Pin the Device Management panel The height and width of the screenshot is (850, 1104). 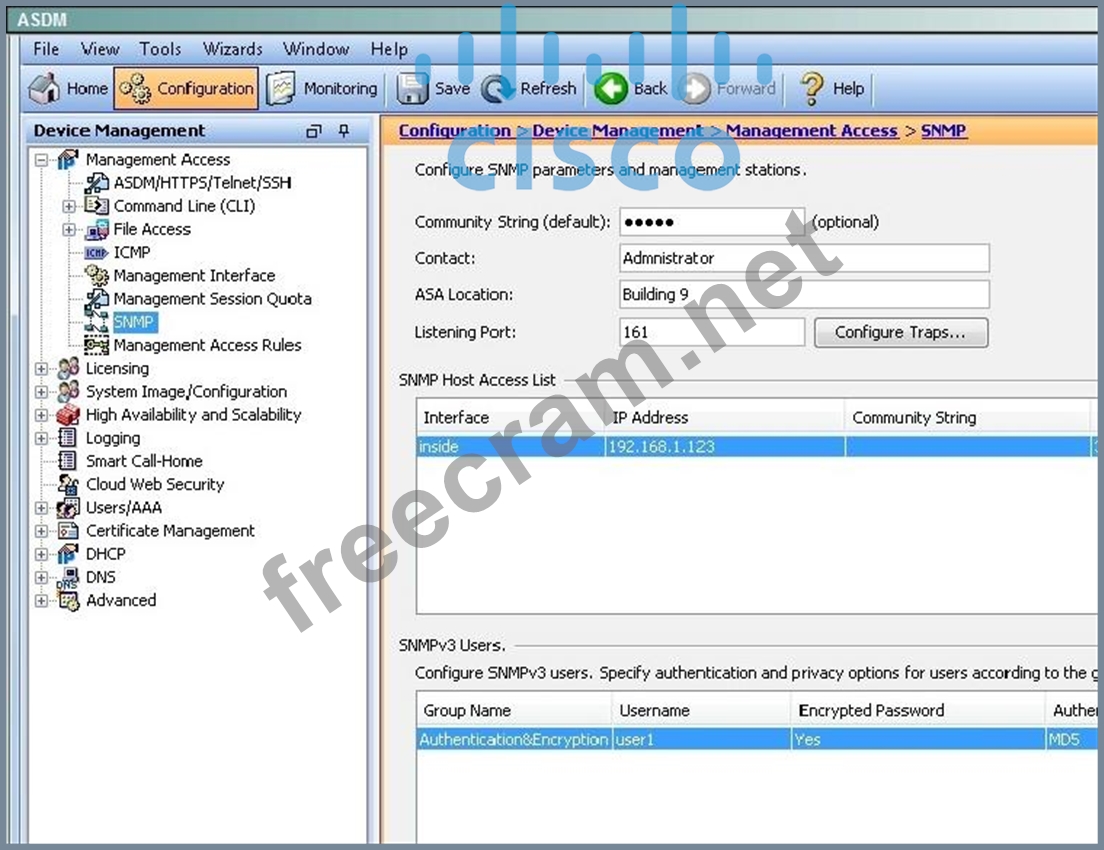pos(344,131)
